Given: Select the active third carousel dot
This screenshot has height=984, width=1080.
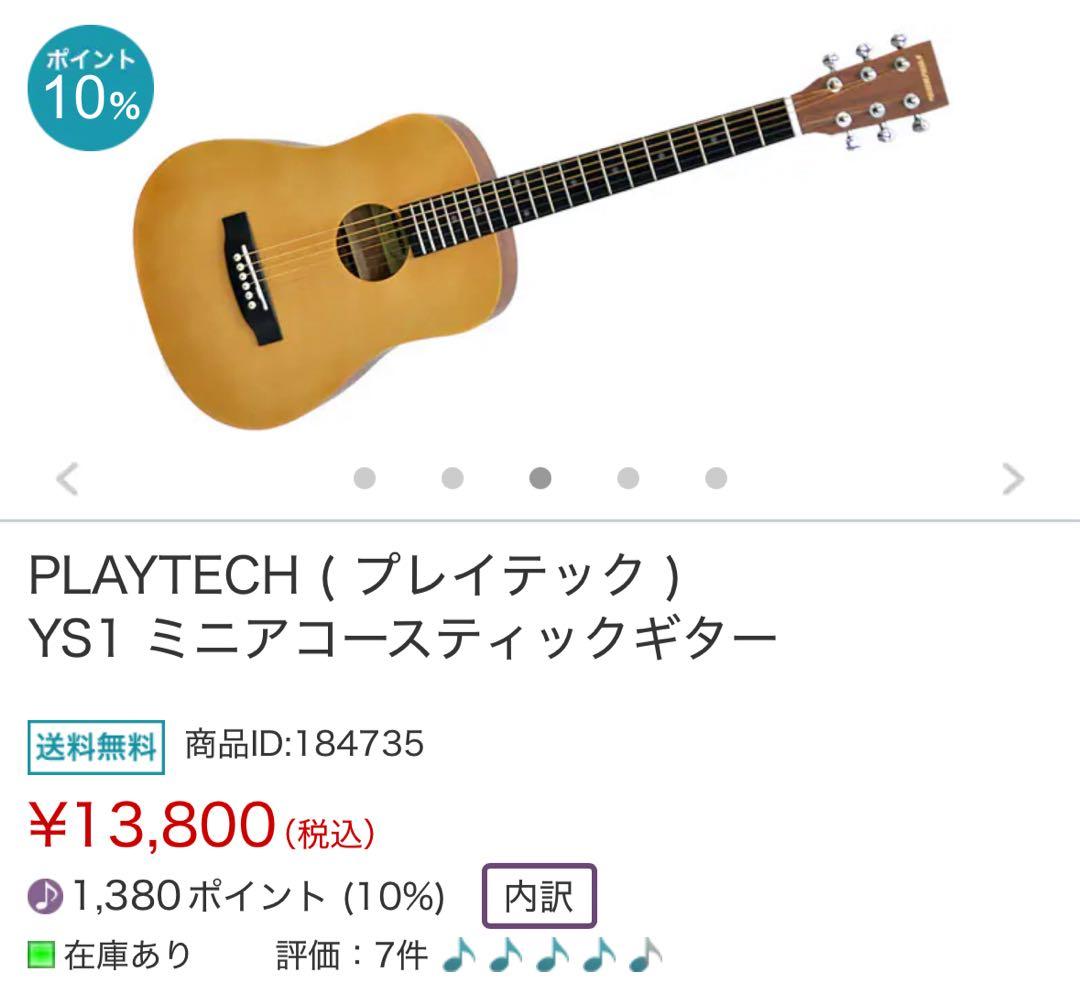Looking at the screenshot, I should (539, 480).
